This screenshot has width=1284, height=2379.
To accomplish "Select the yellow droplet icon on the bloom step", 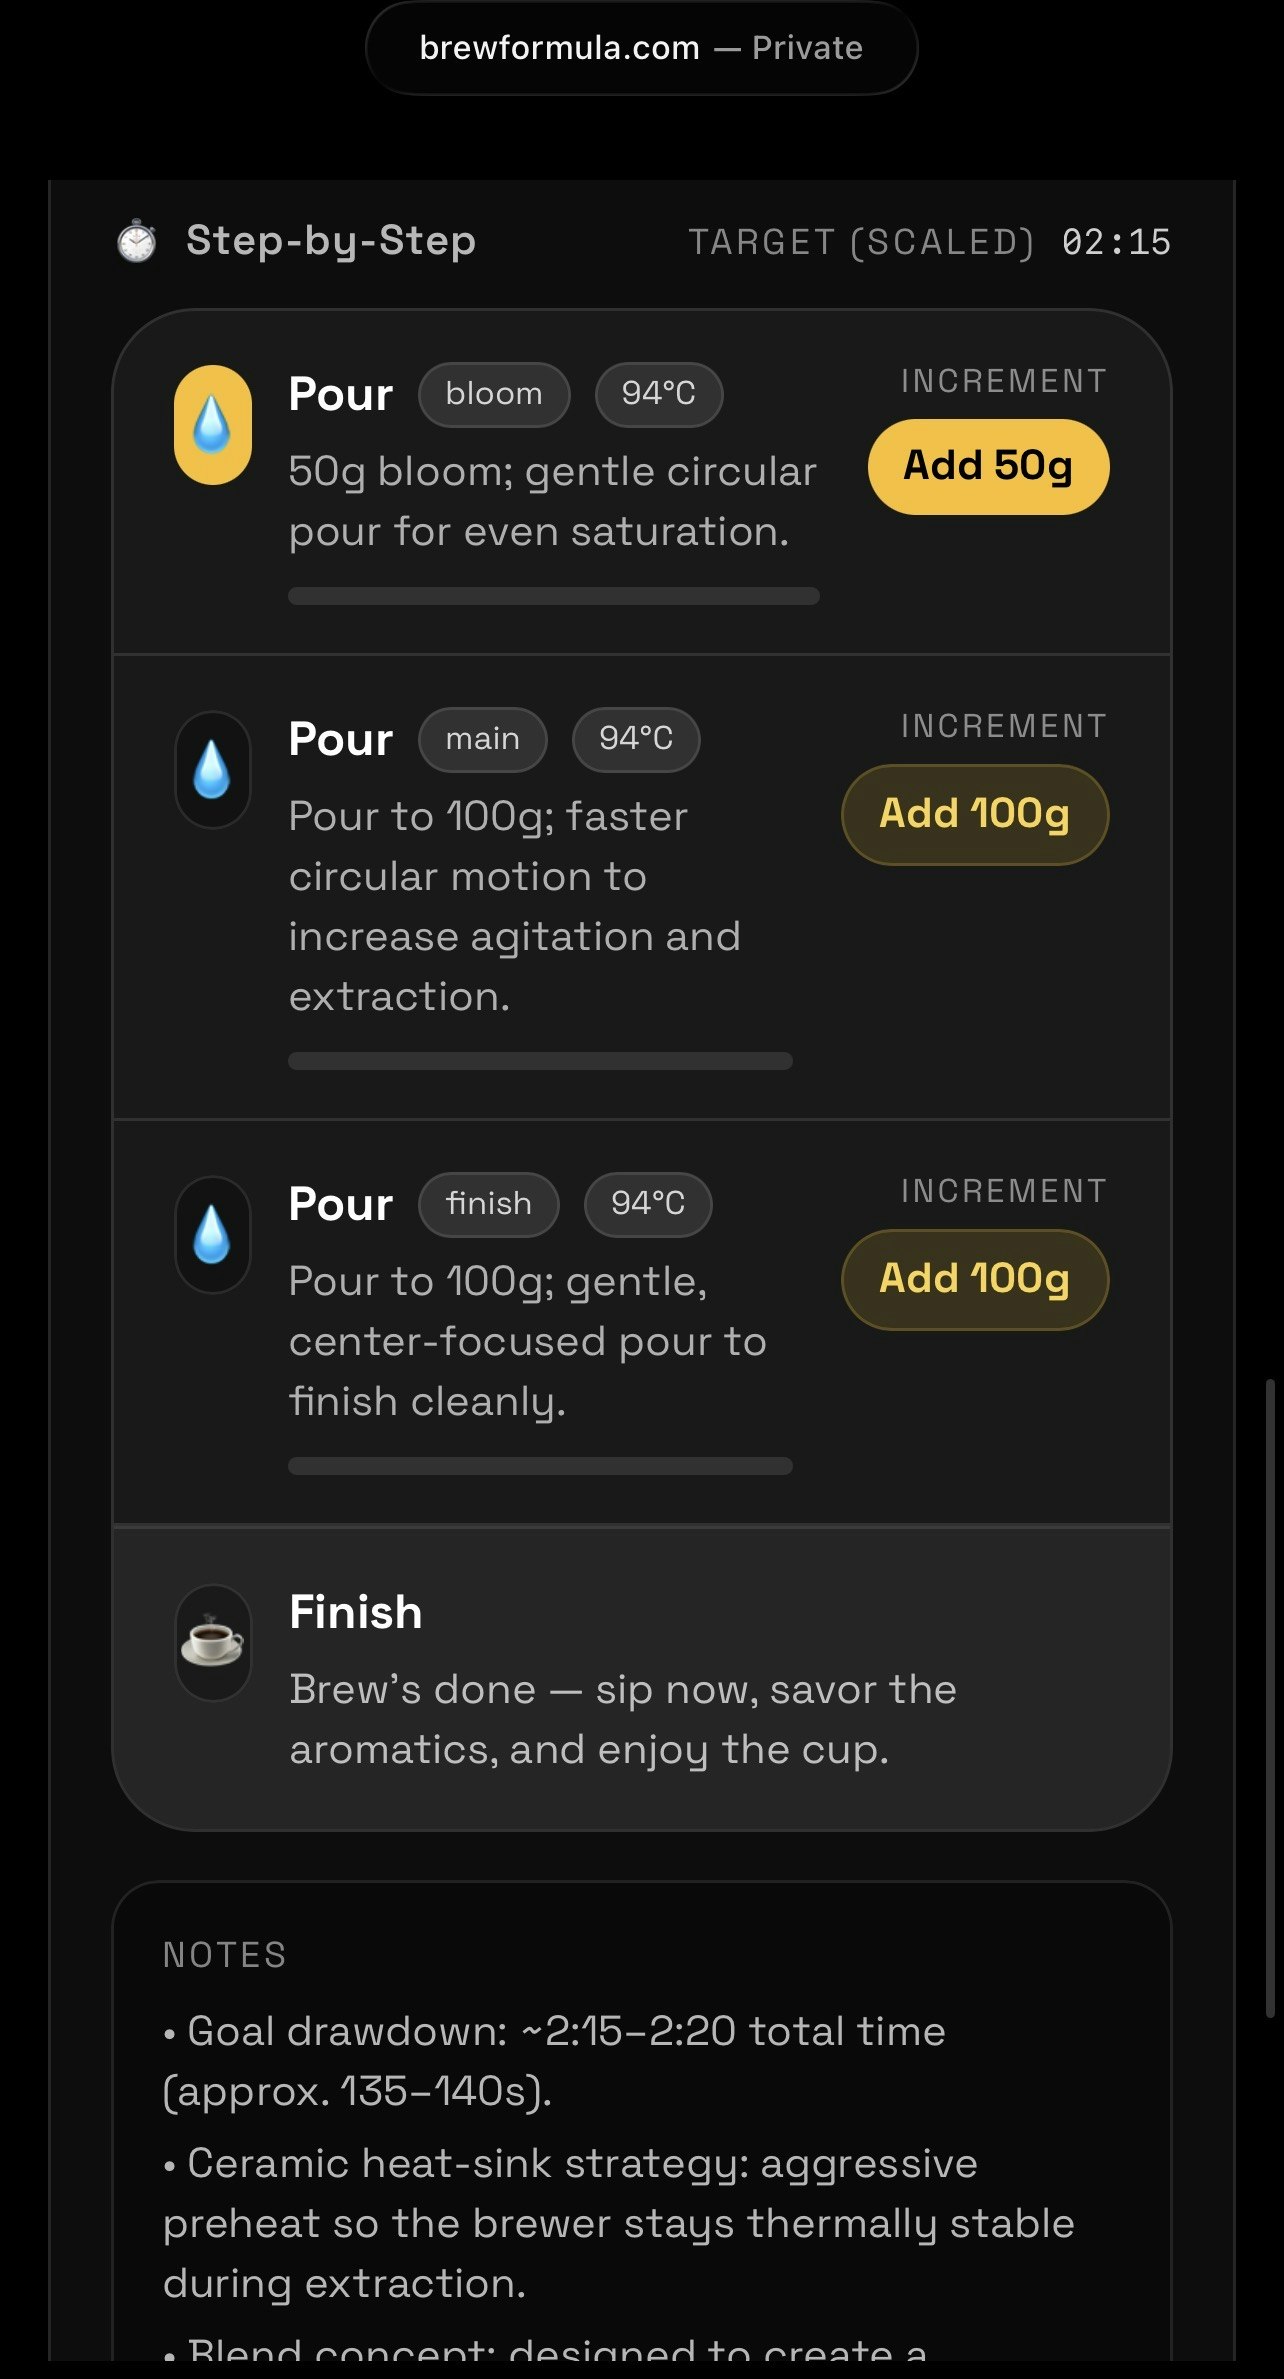I will pyautogui.click(x=212, y=424).
